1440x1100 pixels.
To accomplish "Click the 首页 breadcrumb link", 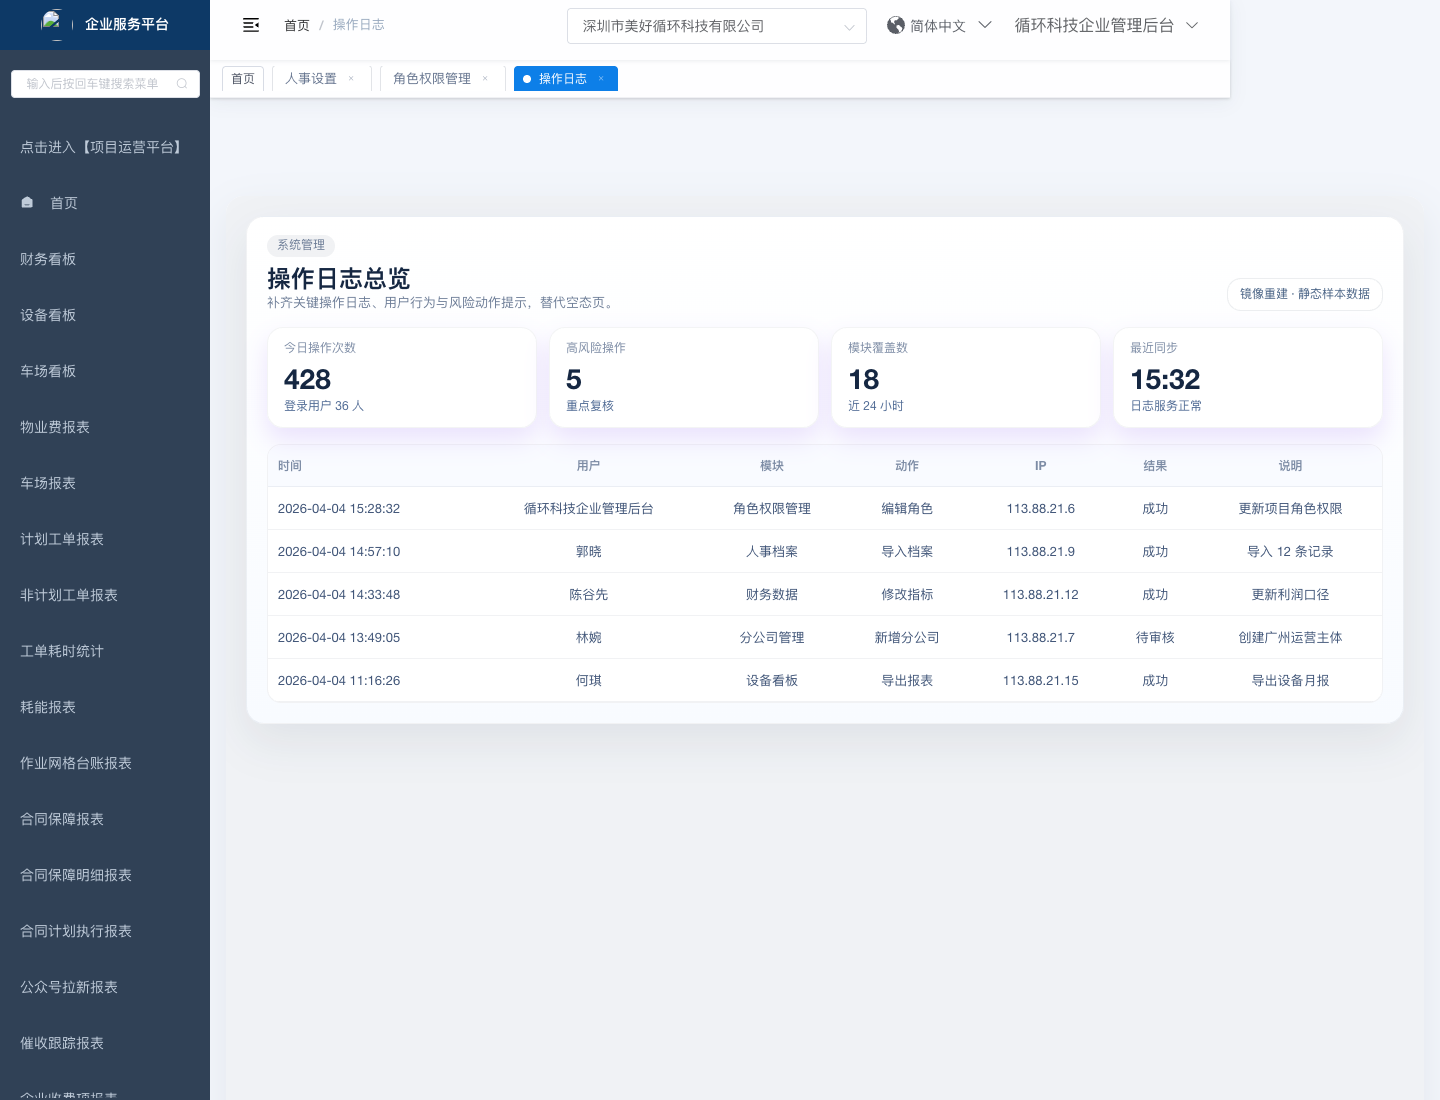I will click(x=297, y=25).
